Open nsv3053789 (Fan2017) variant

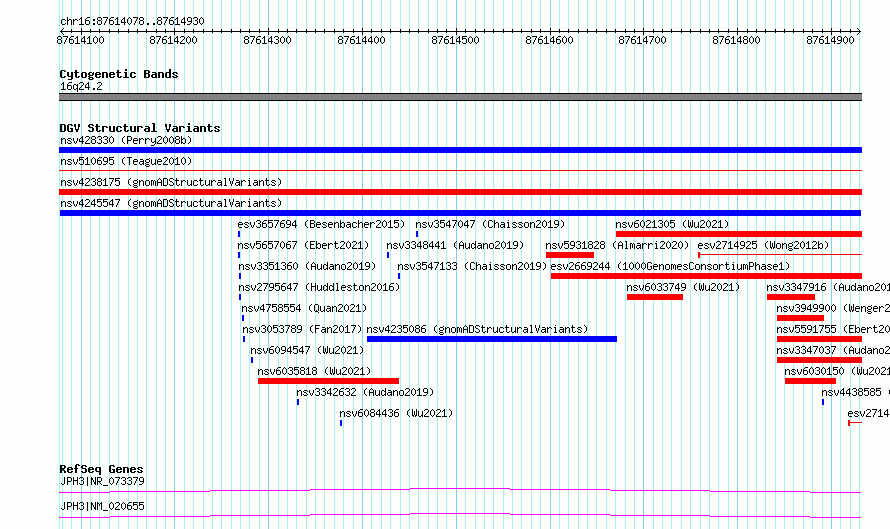[x=302, y=329]
